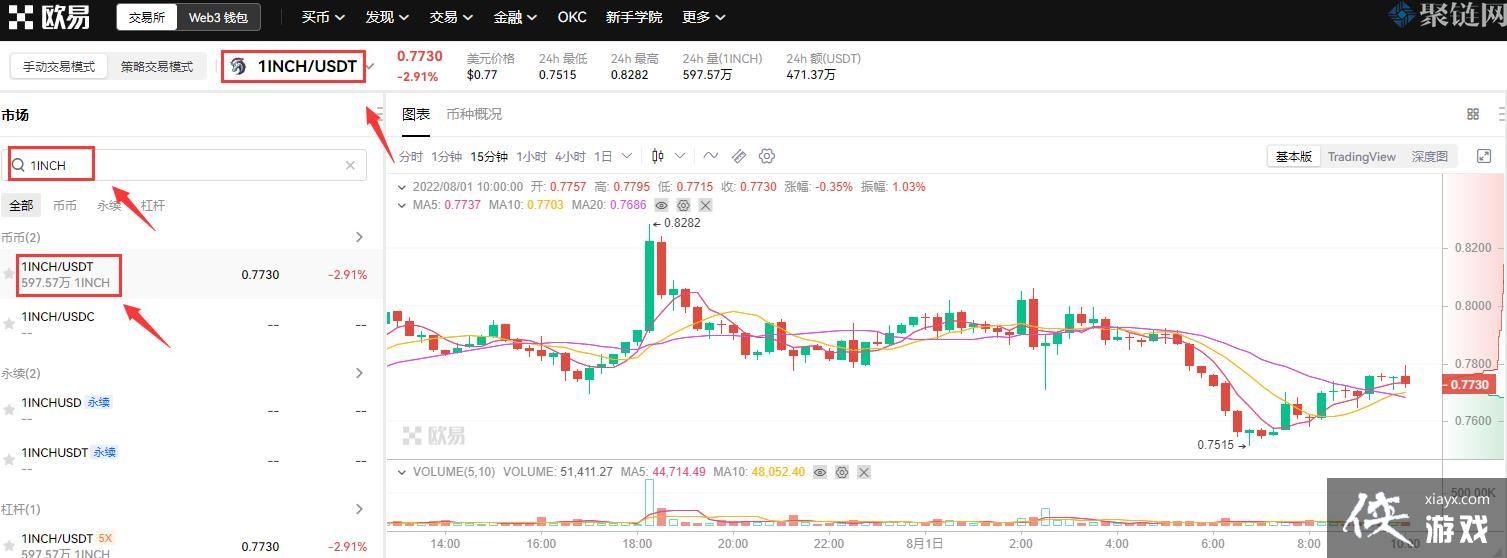This screenshot has height=558, width=1507.
Task: Hide the MA lines with eye icon
Action: pyautogui.click(x=661, y=205)
